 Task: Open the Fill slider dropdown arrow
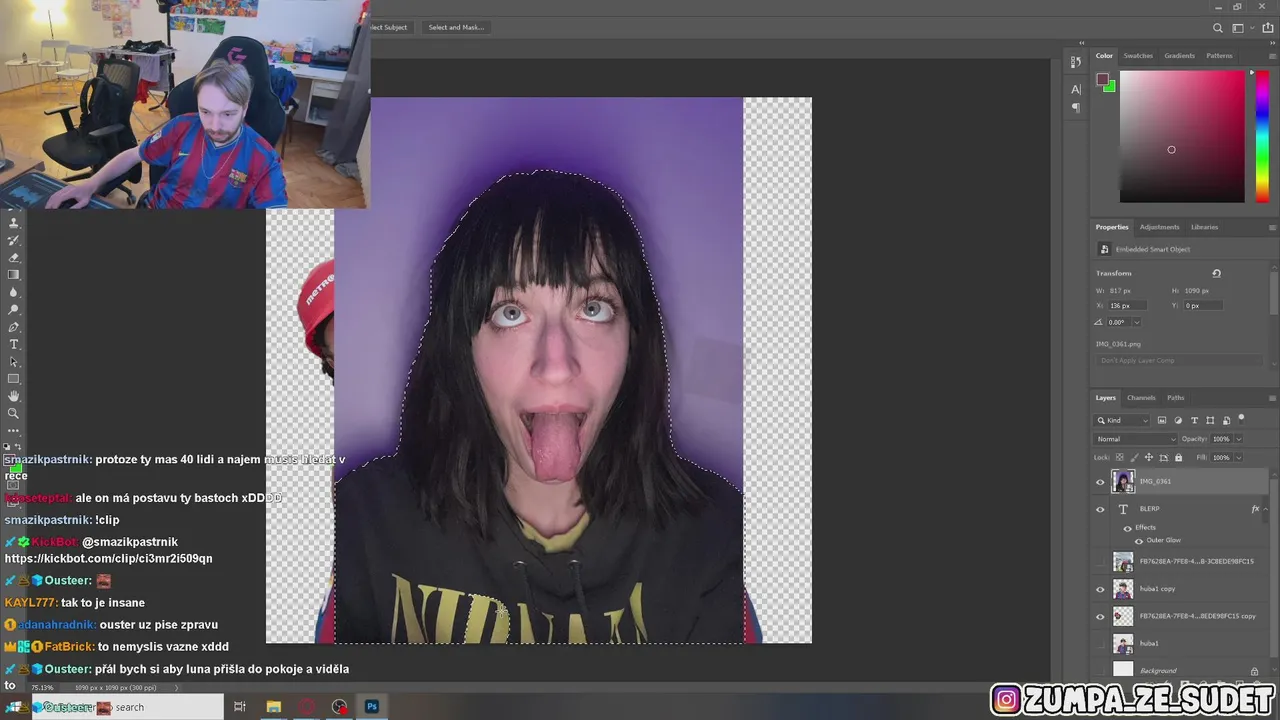1238,458
